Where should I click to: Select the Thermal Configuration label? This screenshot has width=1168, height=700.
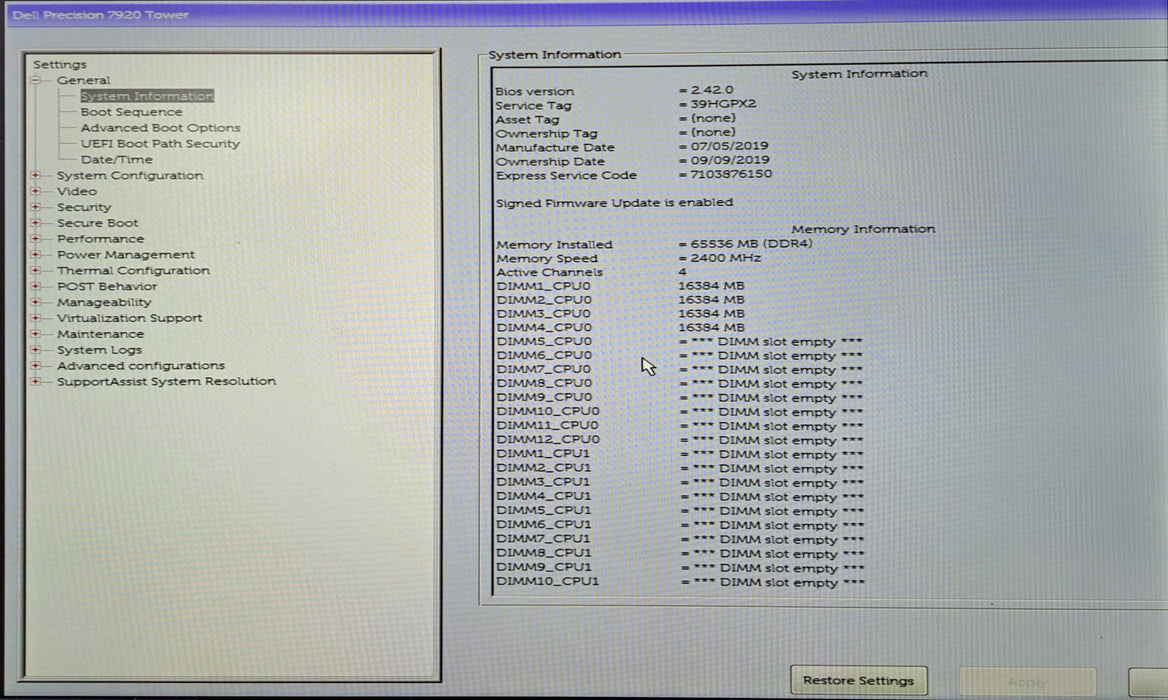coord(133,270)
